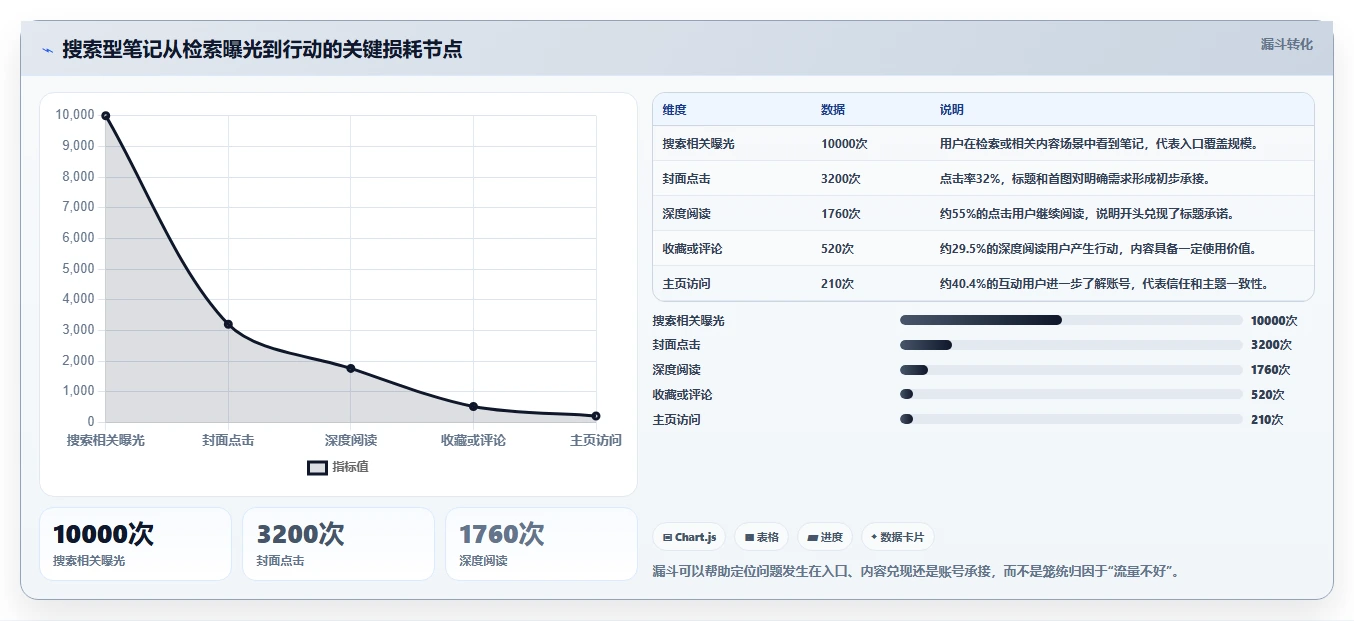This screenshot has height=621, width=1354.
Task: Click the 收藏或评论 x-axis label on the chart
Action: pos(473,440)
